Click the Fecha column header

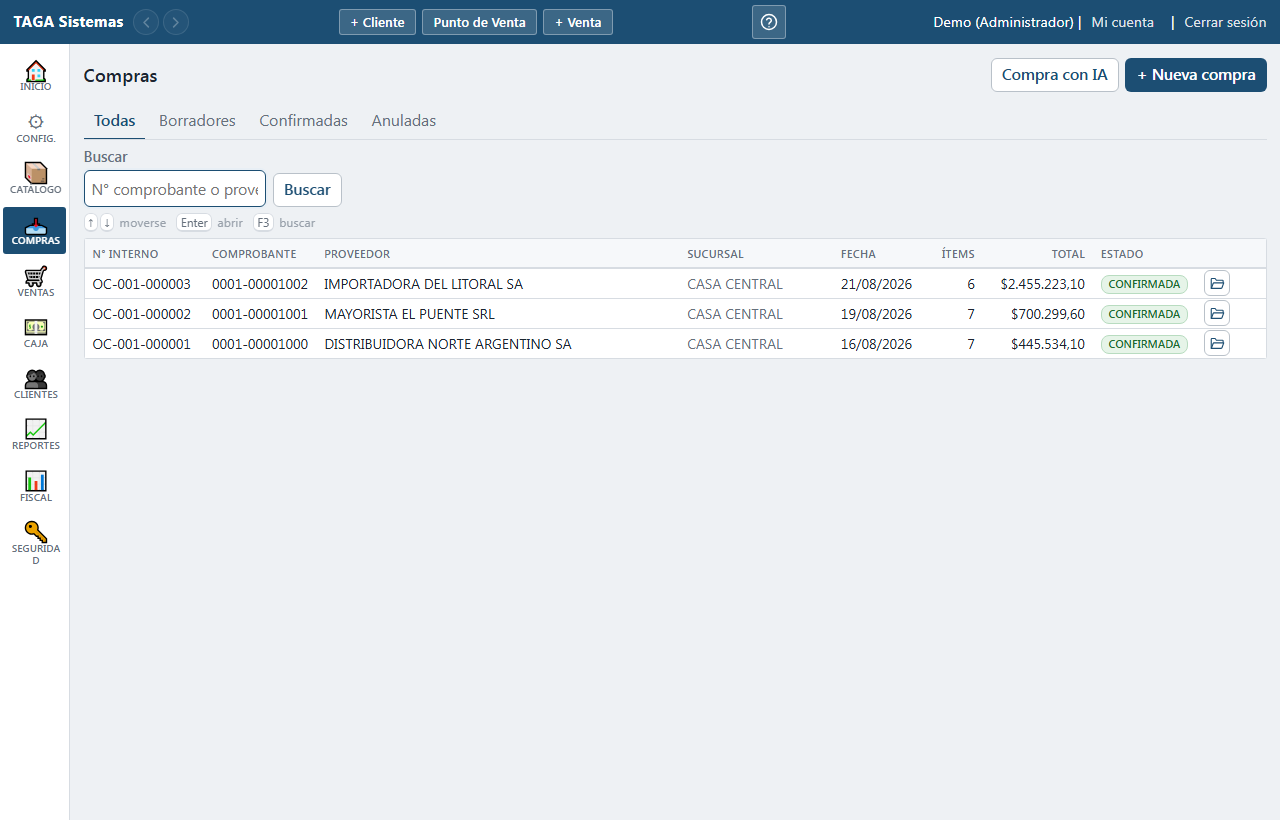858,254
